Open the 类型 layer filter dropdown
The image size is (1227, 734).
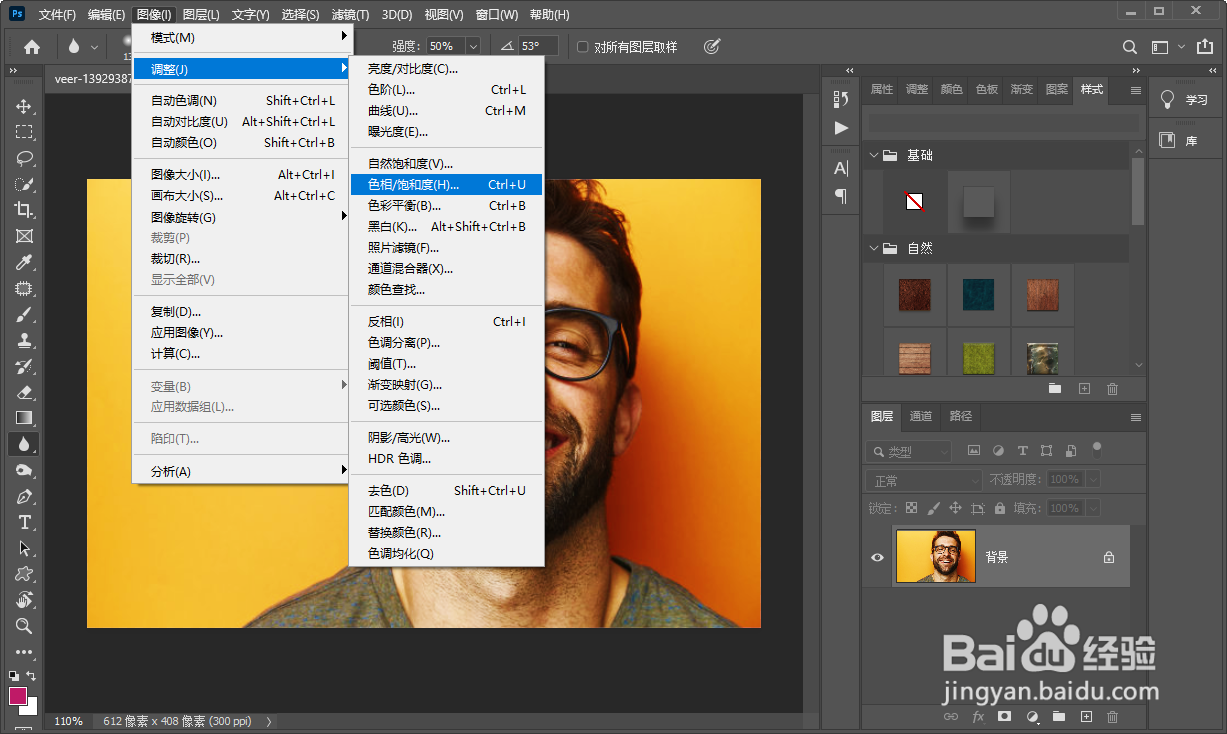click(x=909, y=451)
